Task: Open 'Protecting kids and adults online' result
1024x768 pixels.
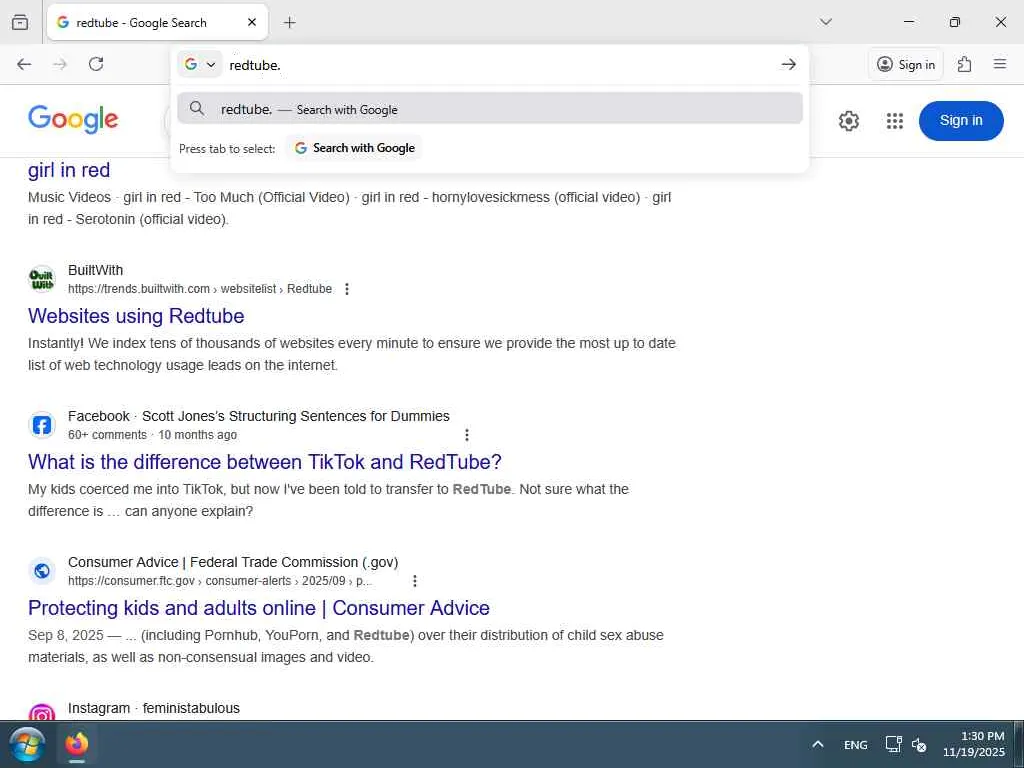Action: click(259, 608)
